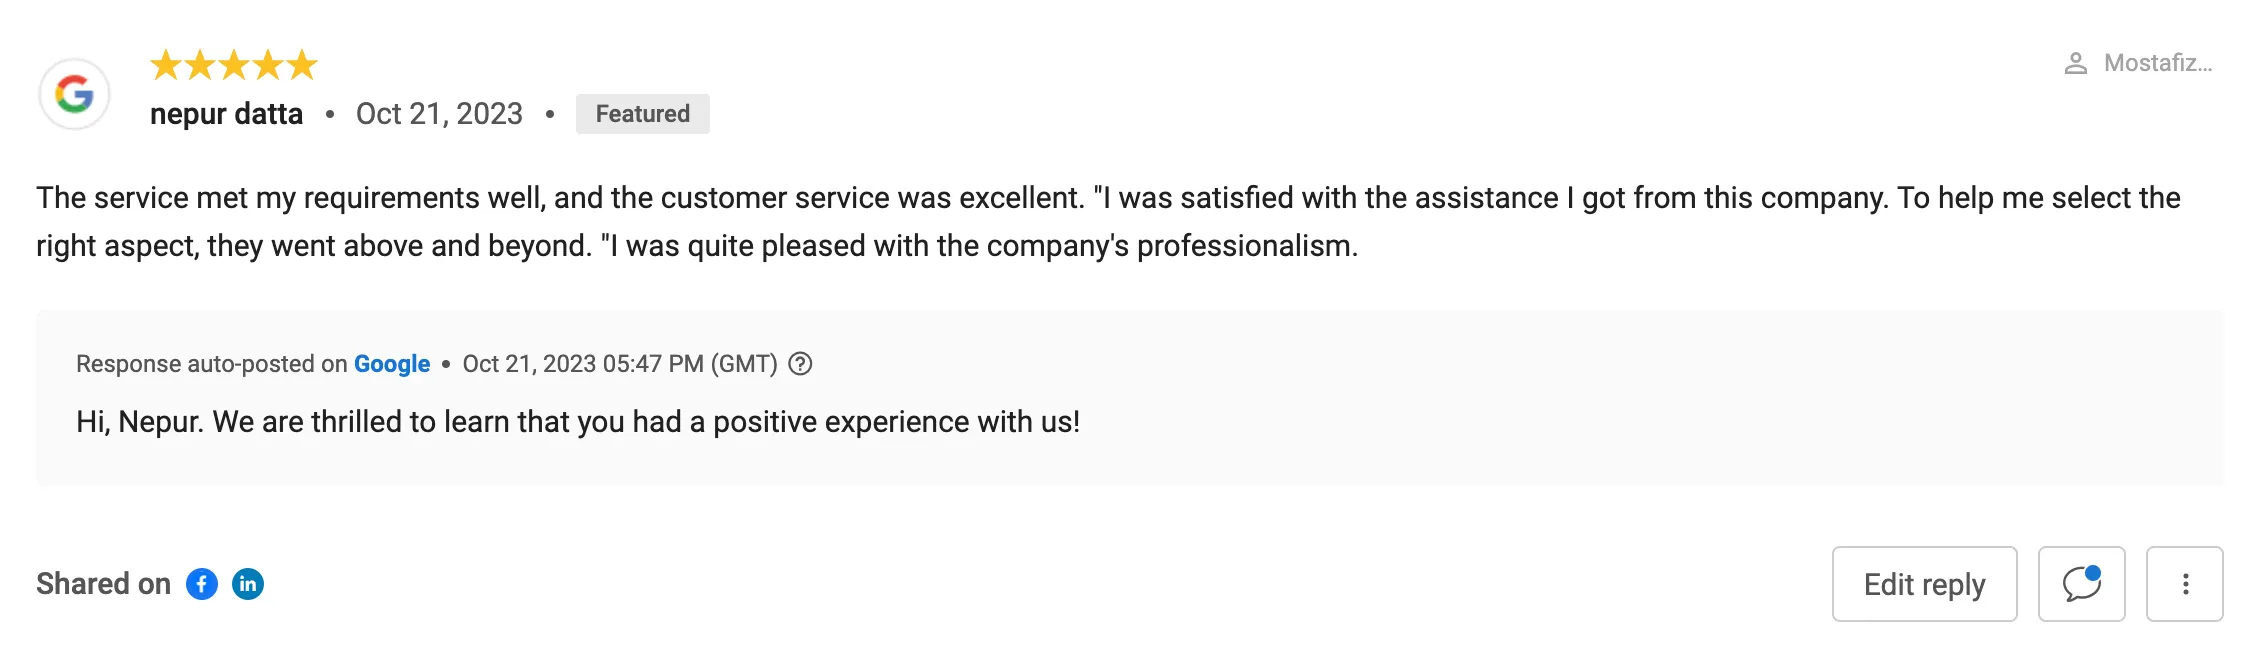The height and width of the screenshot is (658, 2260).
Task: Click the review text paragraph
Action: [x=1108, y=222]
